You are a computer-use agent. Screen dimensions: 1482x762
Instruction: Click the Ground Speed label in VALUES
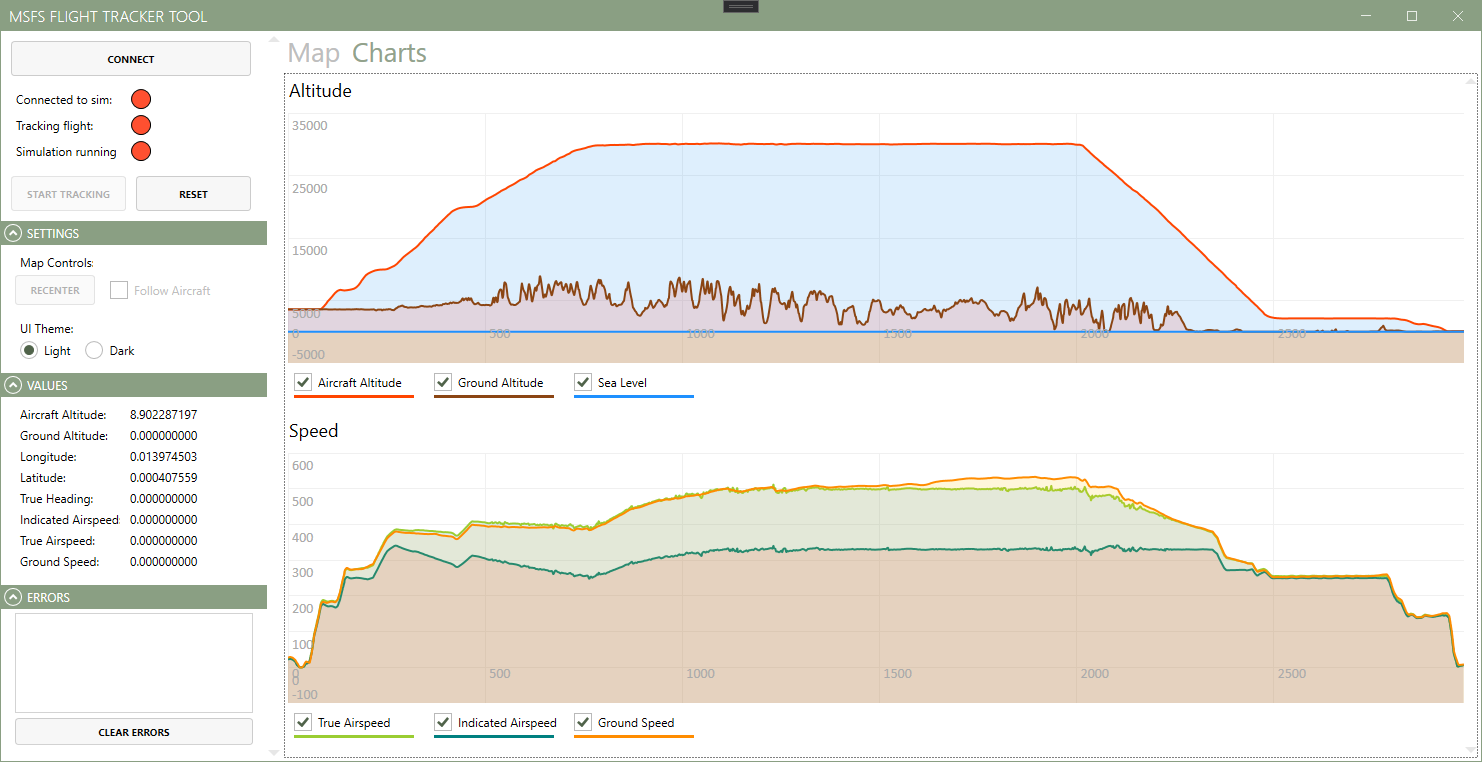tap(60, 561)
